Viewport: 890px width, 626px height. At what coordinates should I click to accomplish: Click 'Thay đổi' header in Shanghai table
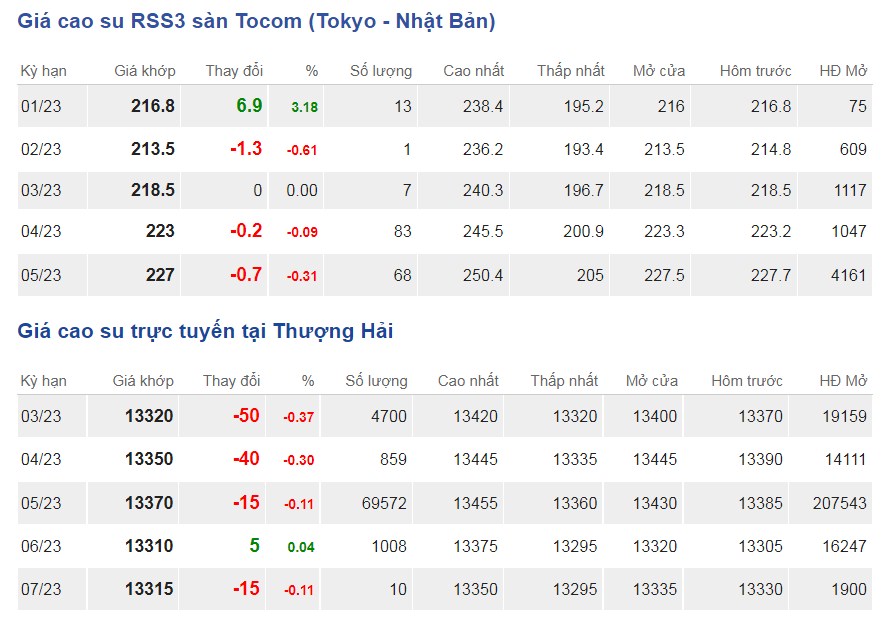coord(232,381)
